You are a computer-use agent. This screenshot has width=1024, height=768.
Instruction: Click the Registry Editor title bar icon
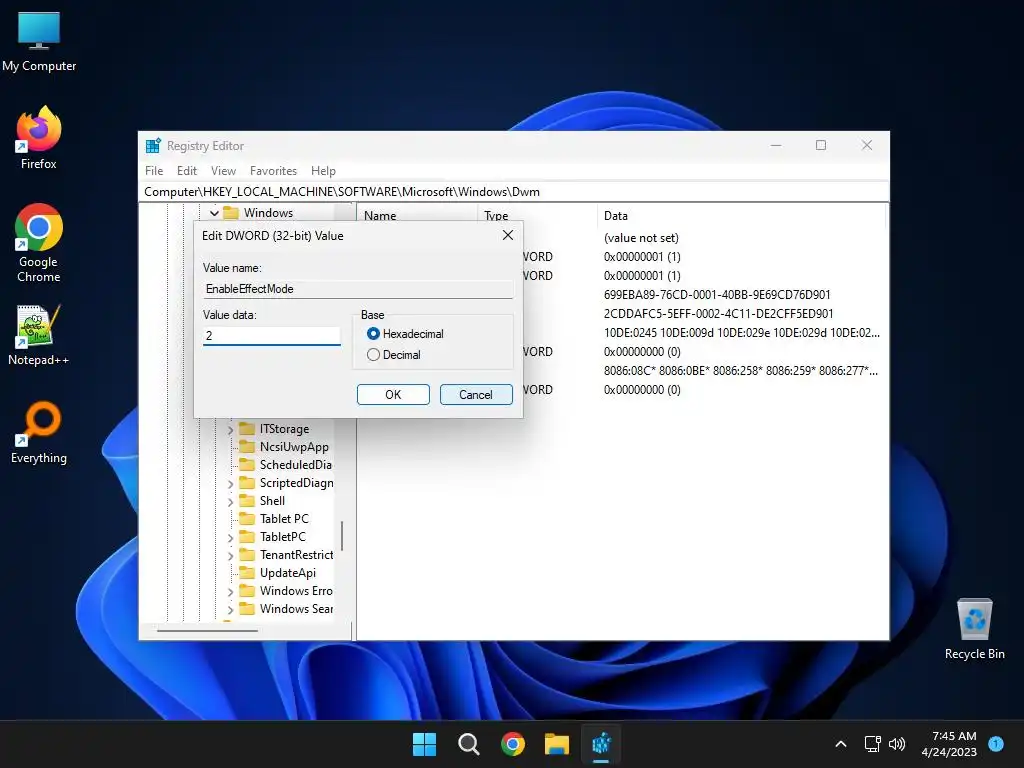[153, 146]
